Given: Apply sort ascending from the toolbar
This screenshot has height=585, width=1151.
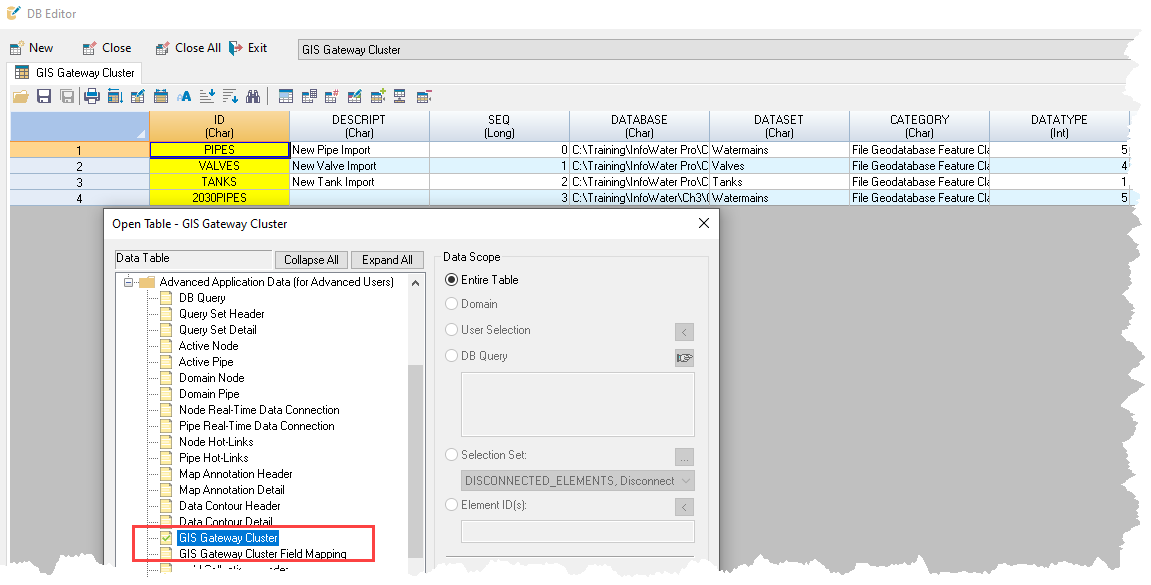Looking at the screenshot, I should [206, 95].
